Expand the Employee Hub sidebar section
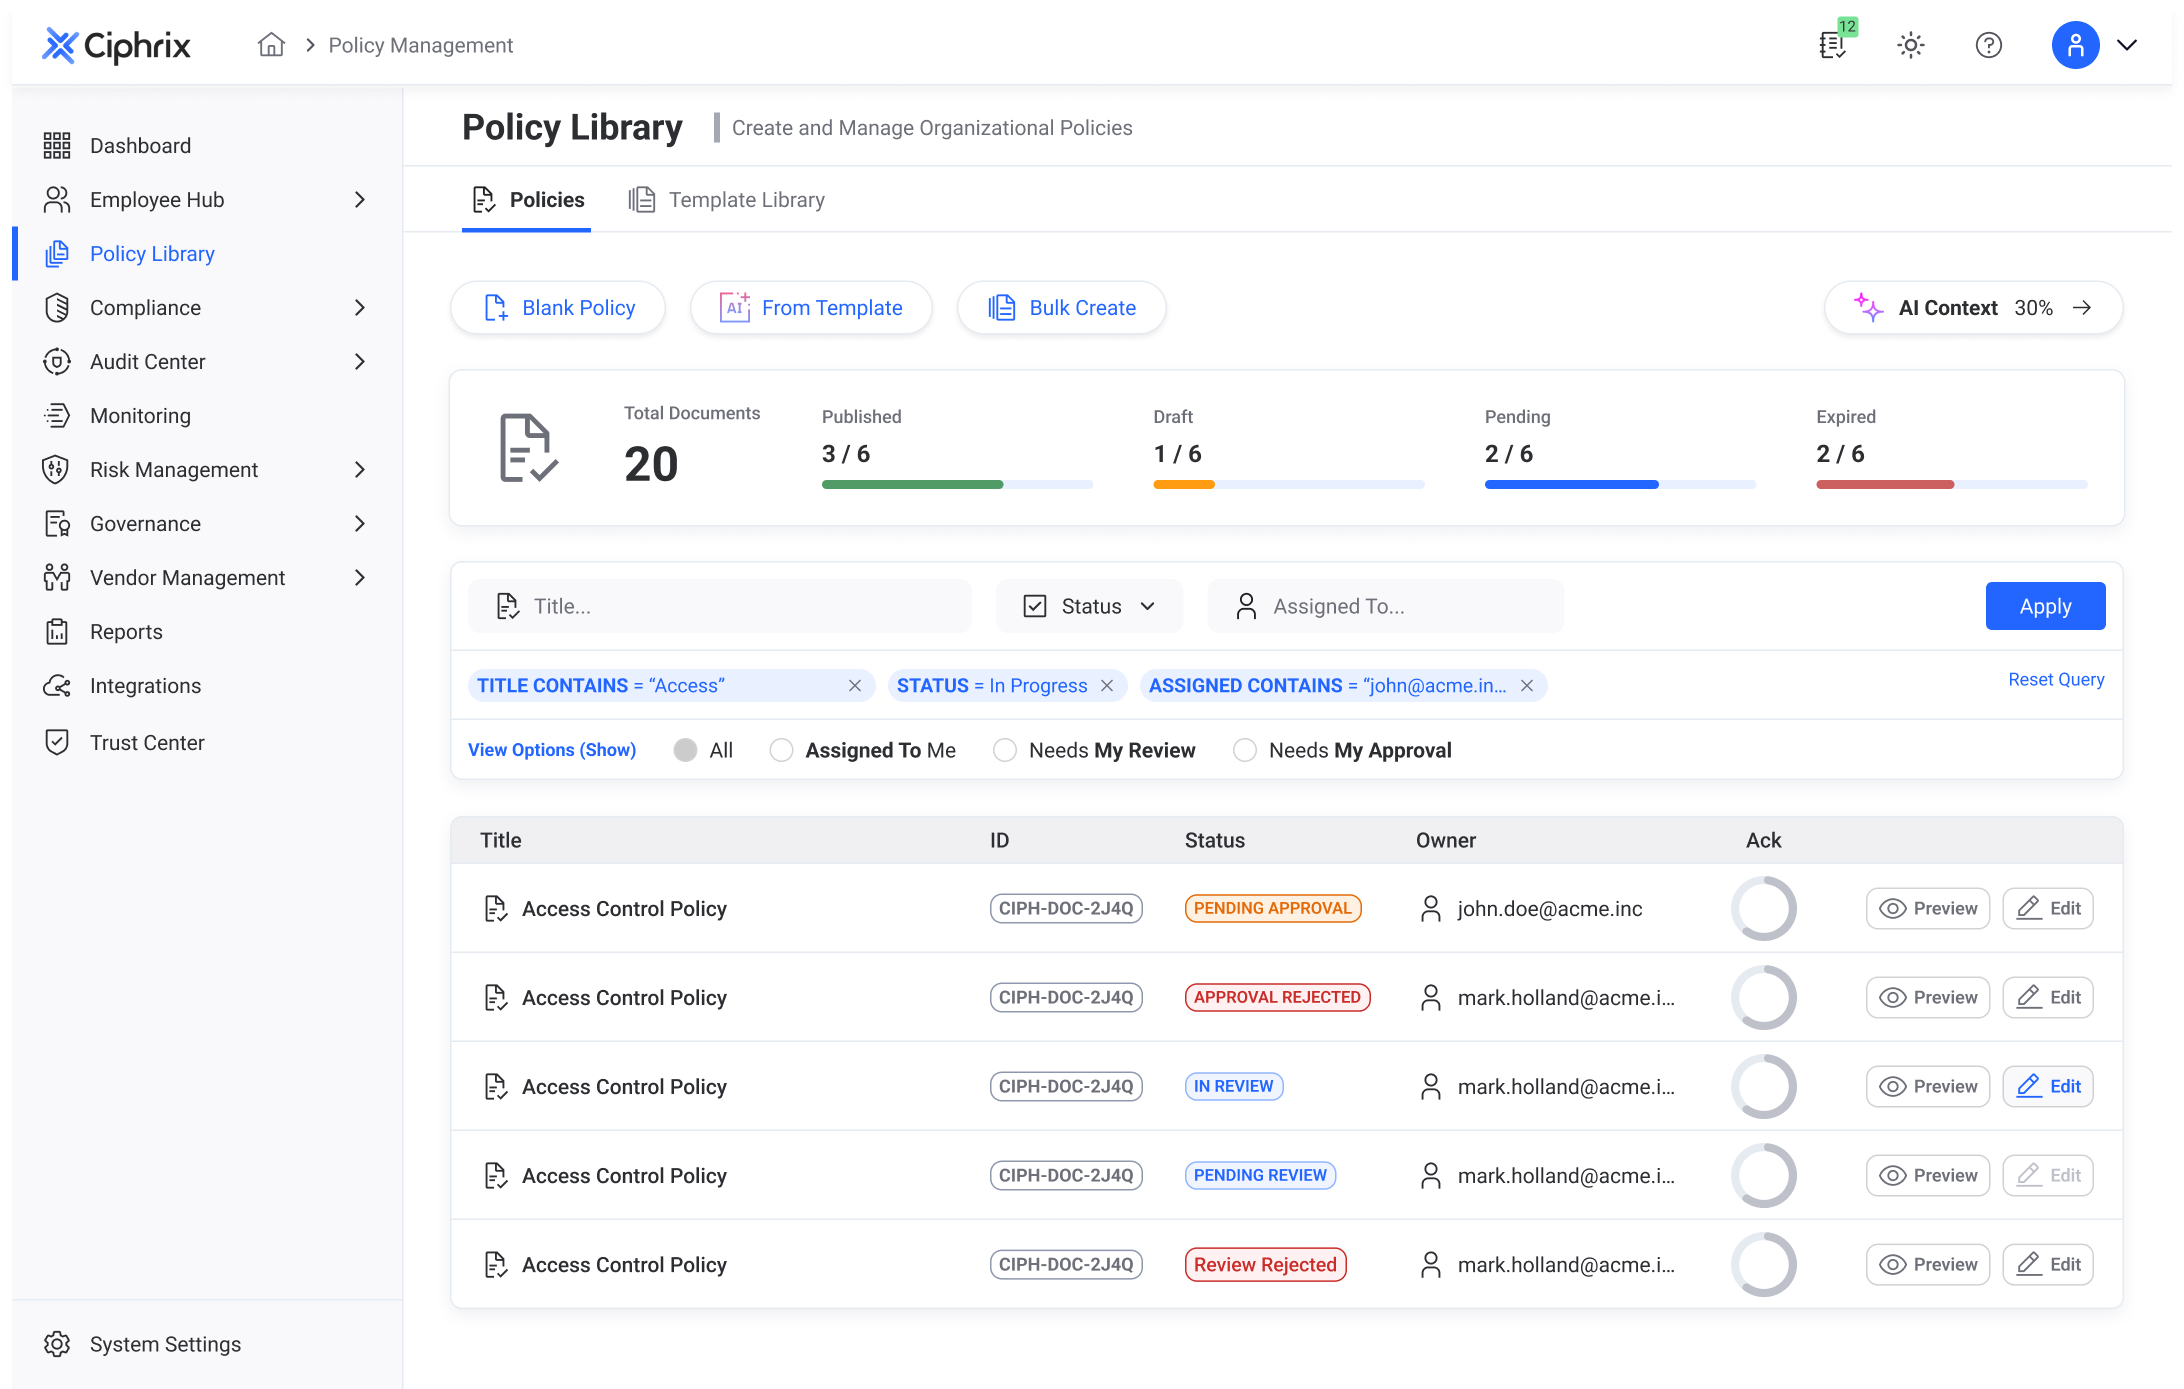 point(360,200)
